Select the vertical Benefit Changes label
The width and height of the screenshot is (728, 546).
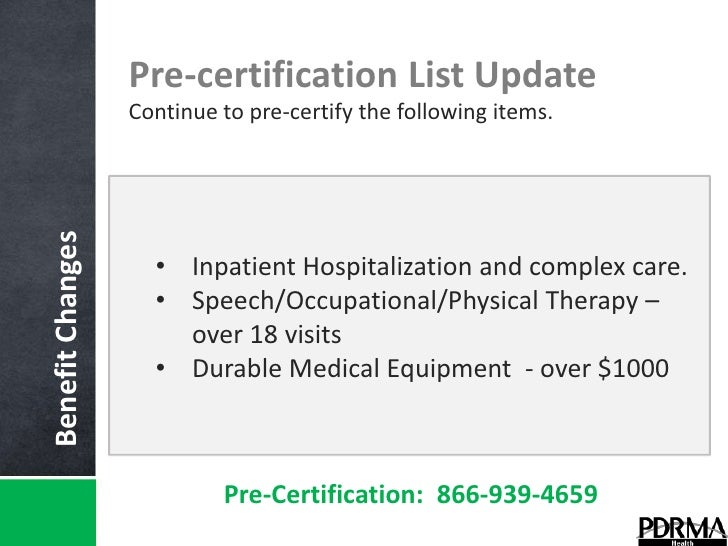point(66,338)
